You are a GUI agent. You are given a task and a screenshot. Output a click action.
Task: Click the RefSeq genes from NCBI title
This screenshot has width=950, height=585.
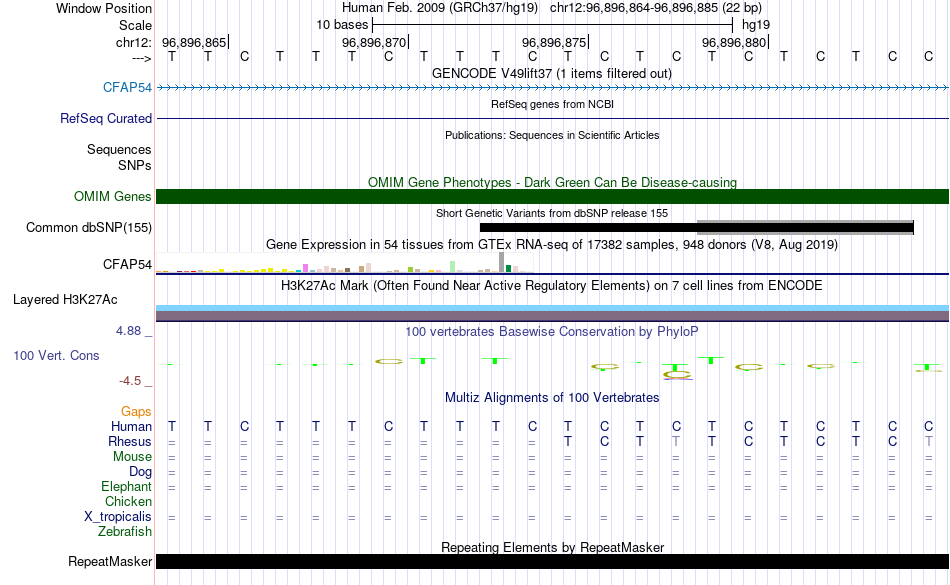[552, 104]
